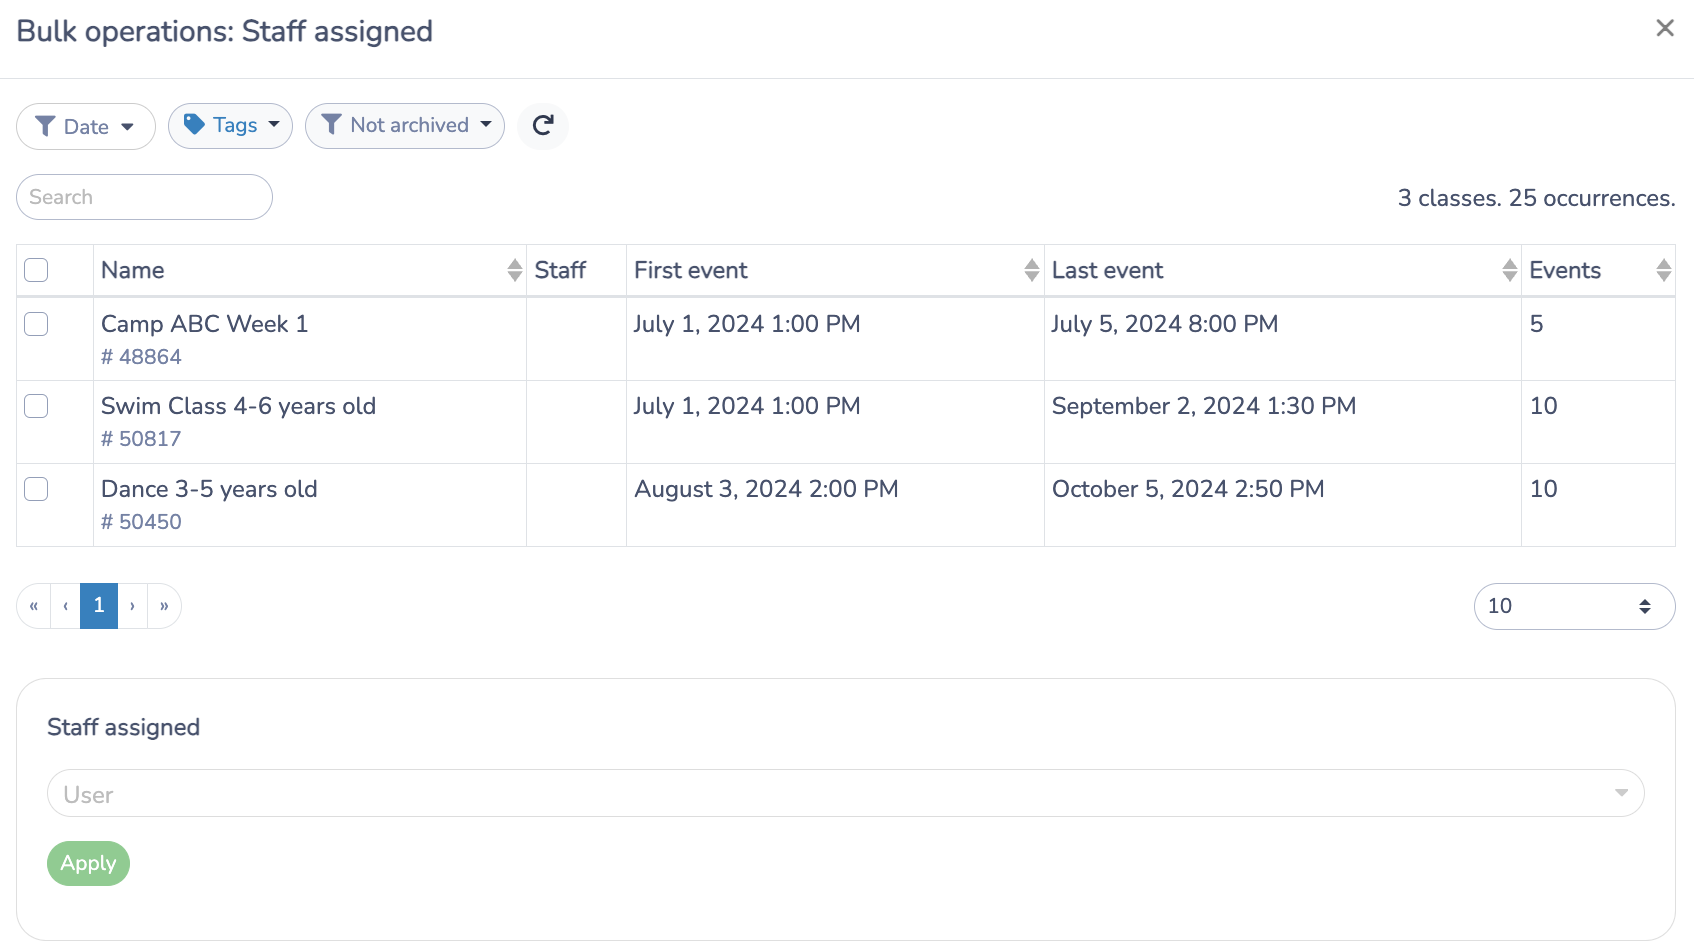The width and height of the screenshot is (1694, 944).
Task: Click the Swim Class 4-6 years old name
Action: tap(238, 406)
